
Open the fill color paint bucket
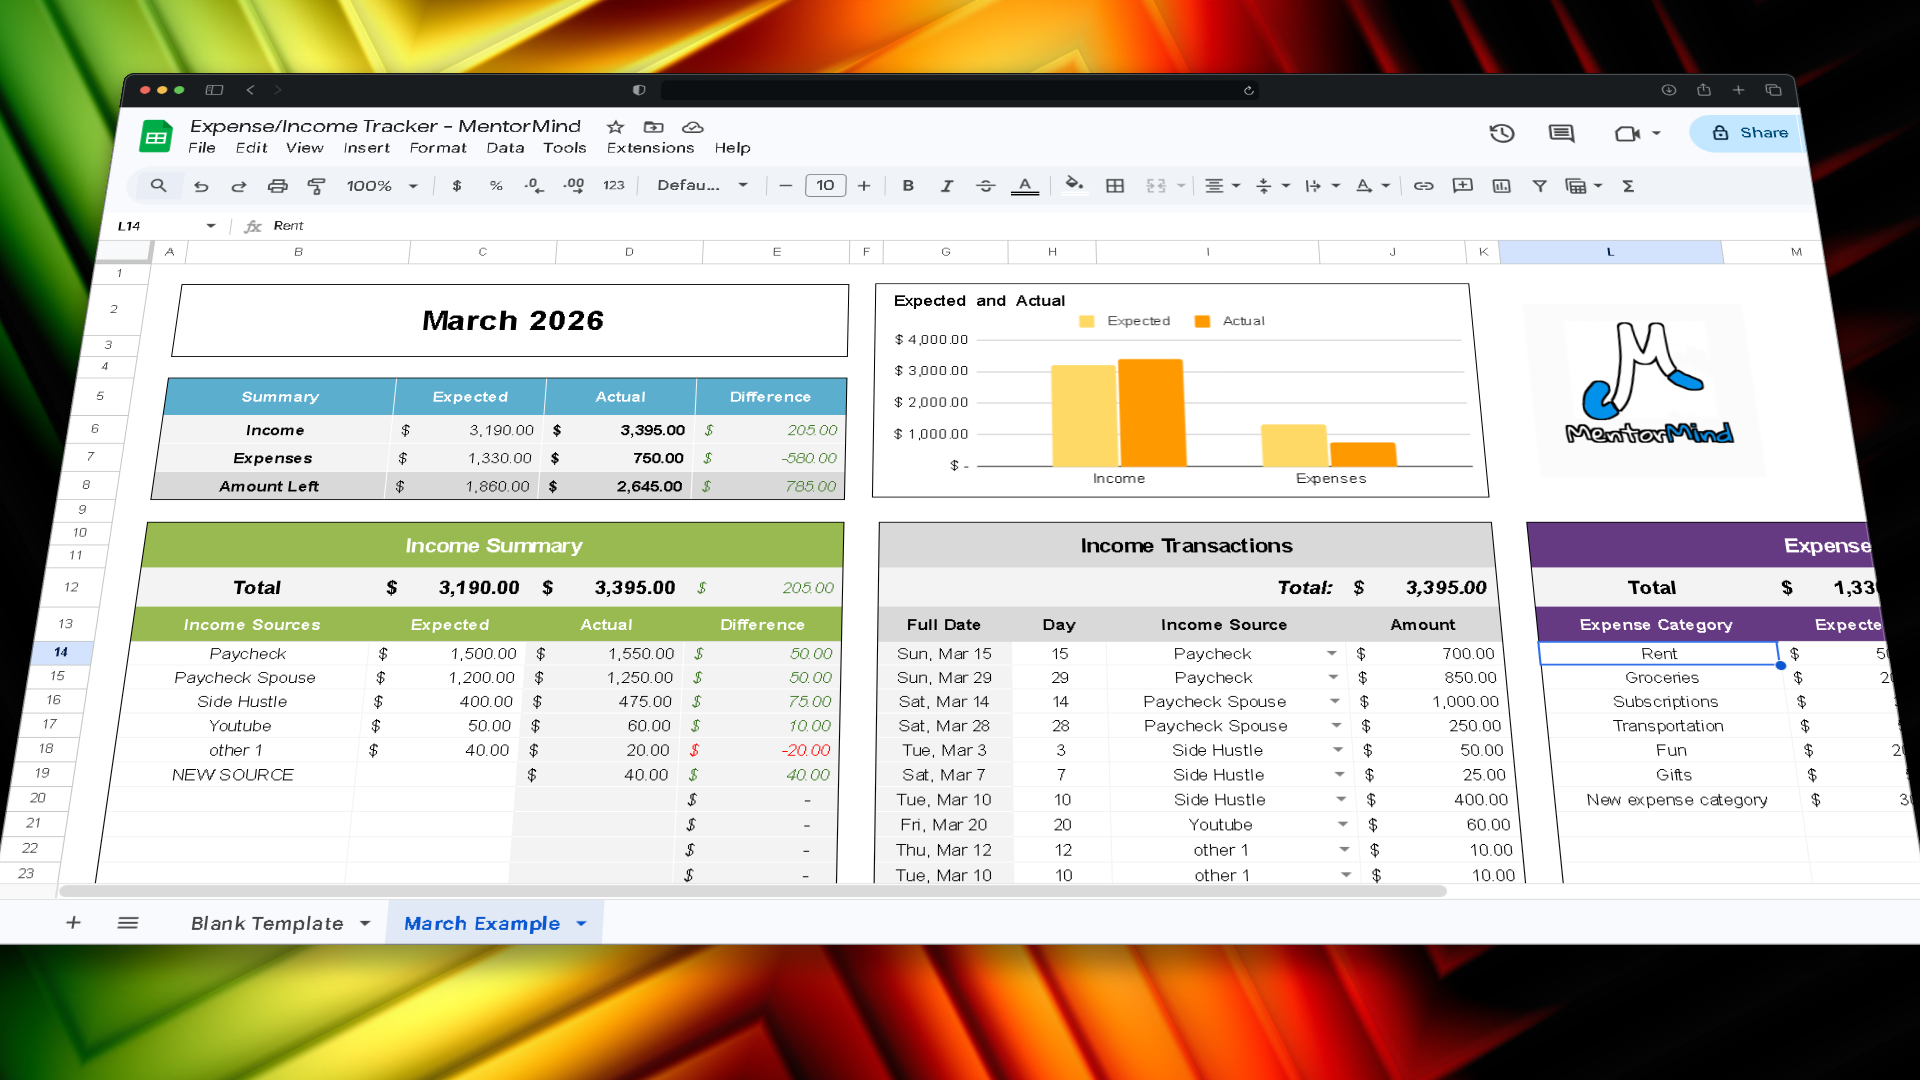click(x=1074, y=185)
